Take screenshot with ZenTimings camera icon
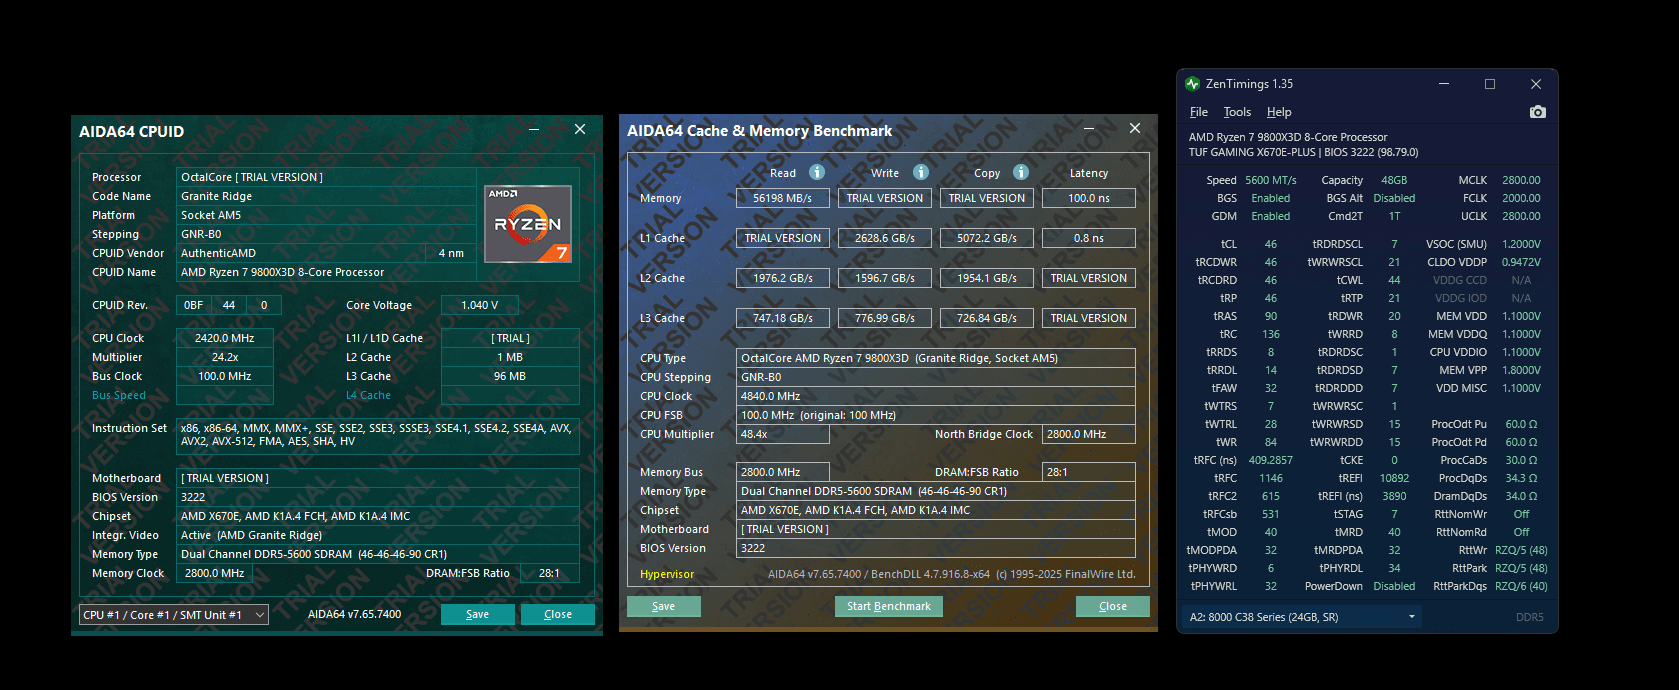This screenshot has width=1679, height=690. point(1538,112)
